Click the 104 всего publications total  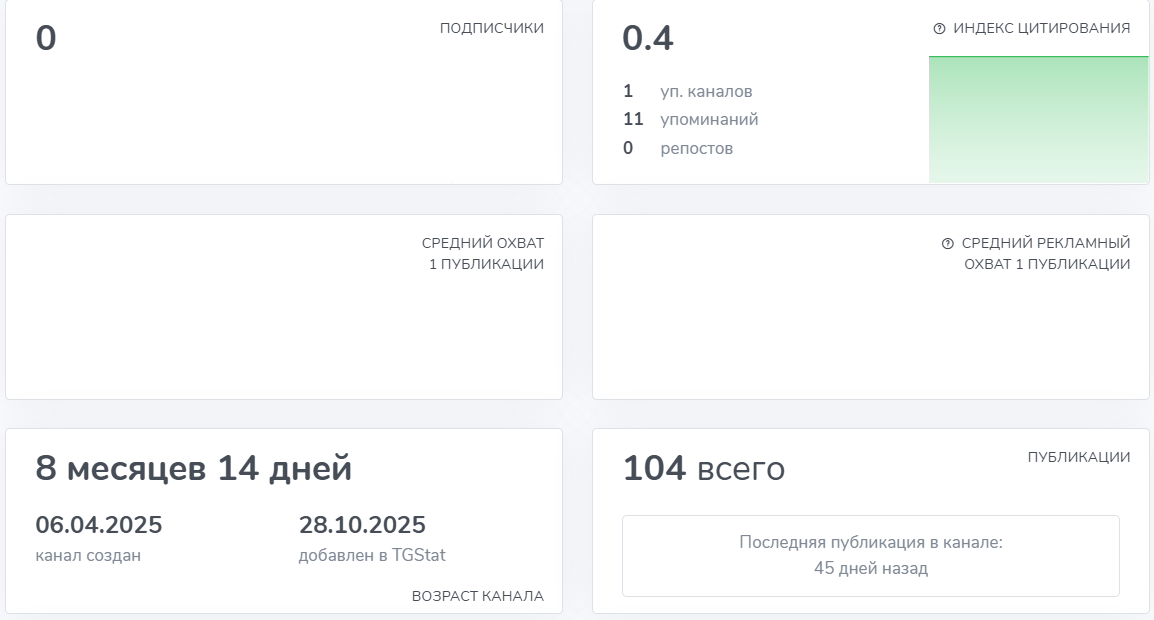[x=704, y=468]
